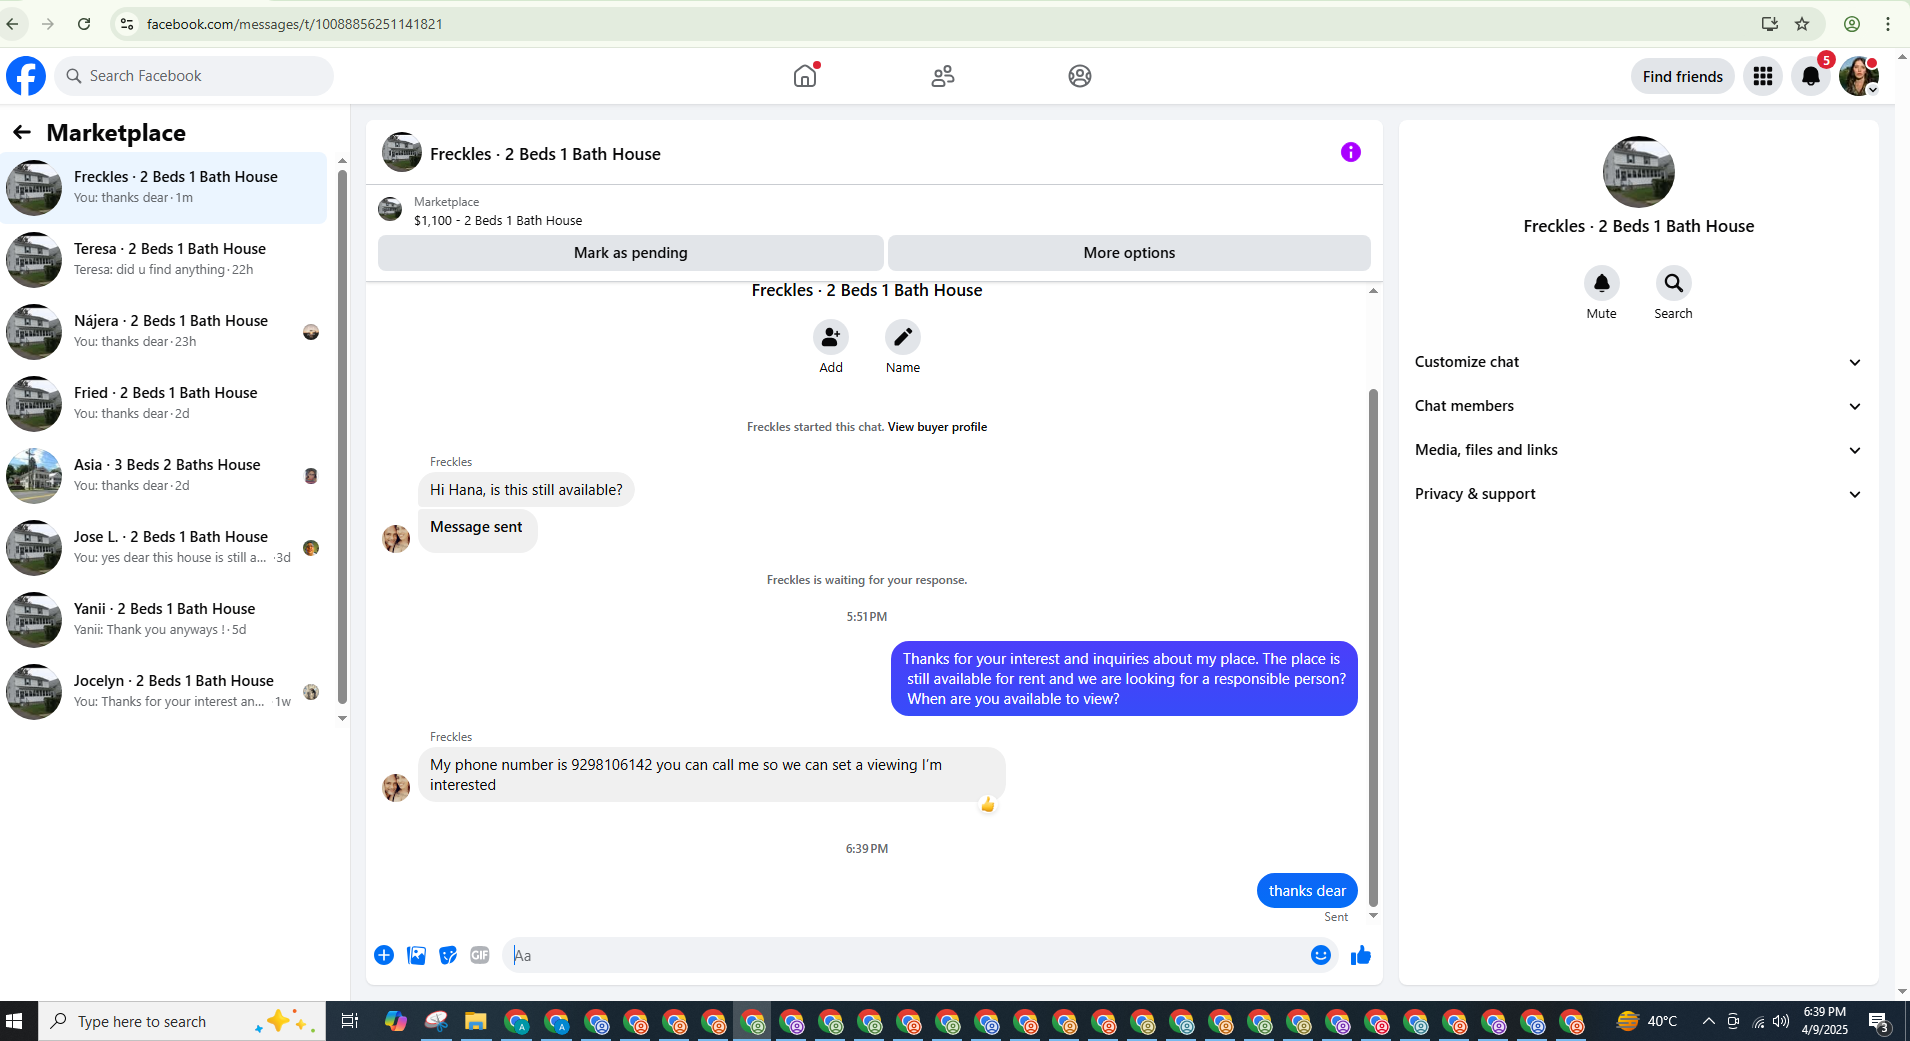The height and width of the screenshot is (1041, 1910).
Task: Open the browser three-dot menu
Action: tap(1888, 24)
